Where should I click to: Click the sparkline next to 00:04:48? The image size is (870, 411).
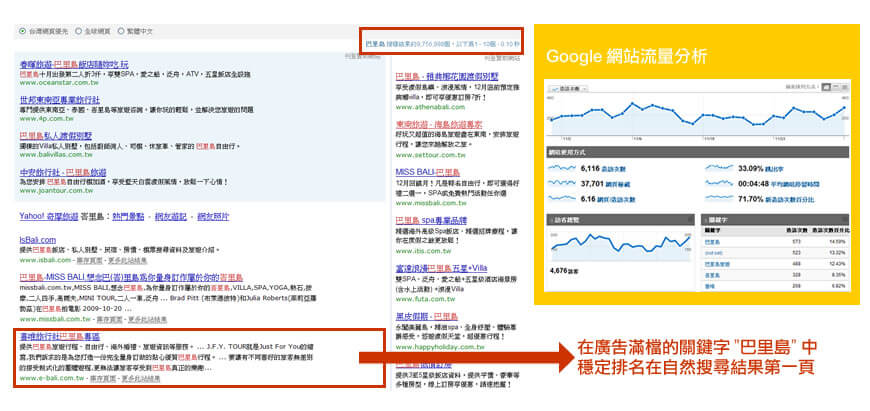click(x=719, y=184)
